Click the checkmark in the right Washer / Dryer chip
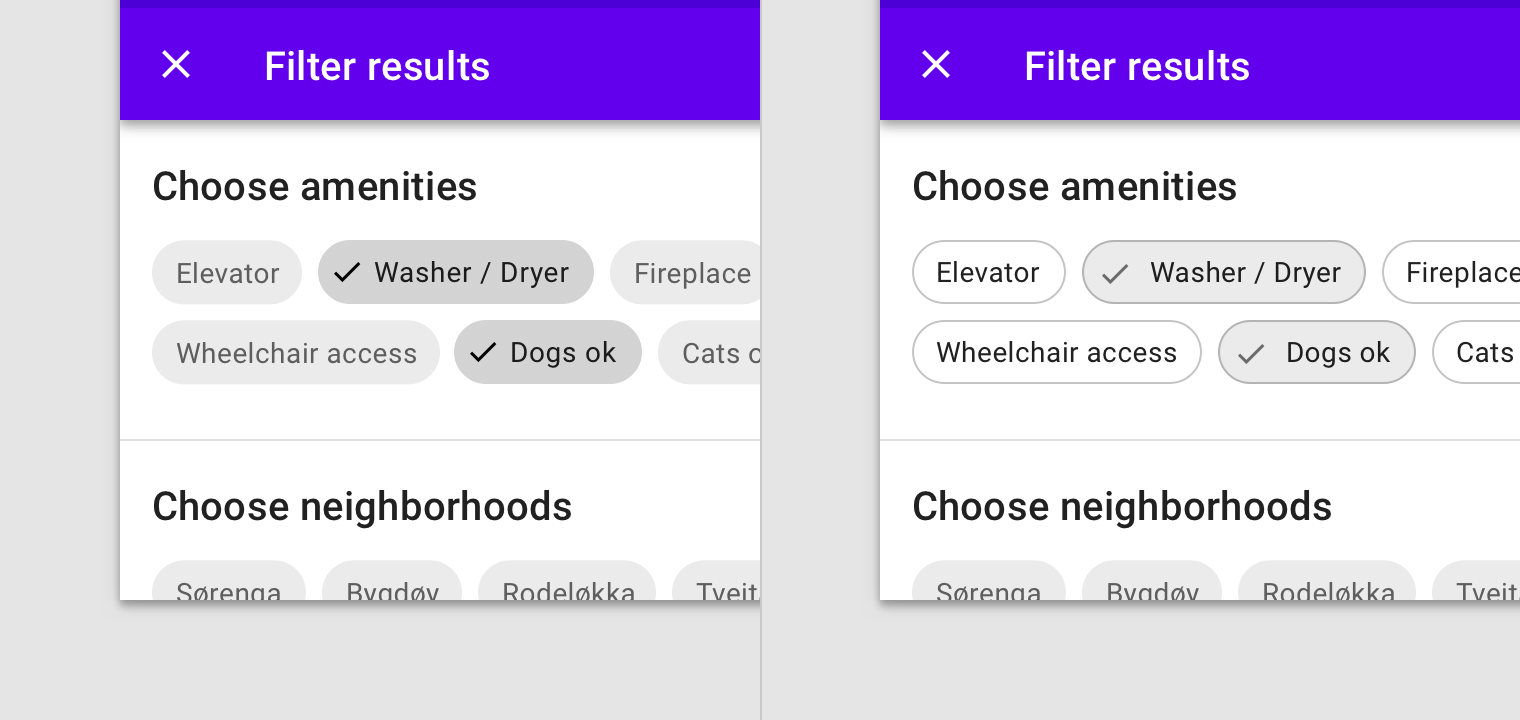The height and width of the screenshot is (720, 1520). pyautogui.click(x=1114, y=272)
